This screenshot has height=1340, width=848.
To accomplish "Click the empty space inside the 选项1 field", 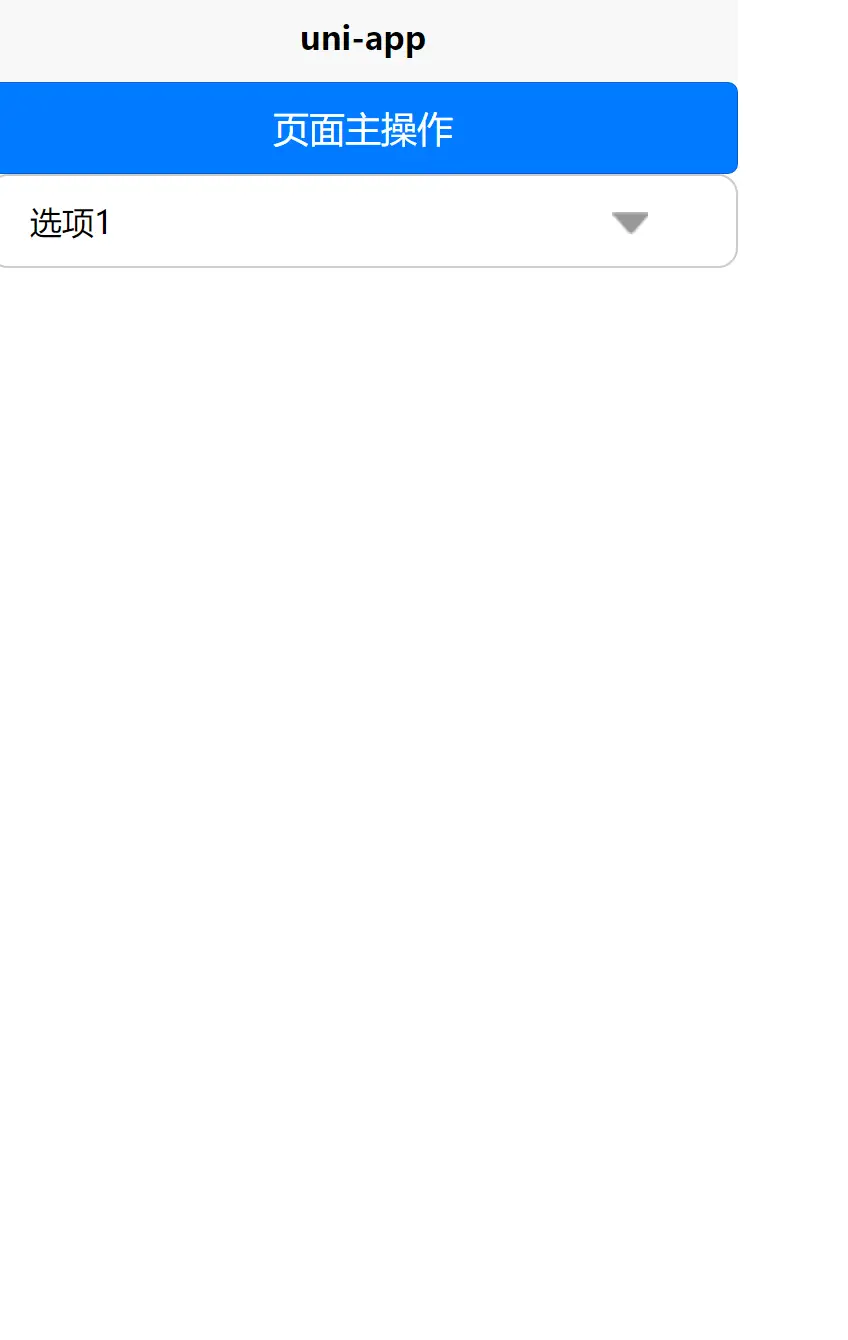I will [x=360, y=222].
